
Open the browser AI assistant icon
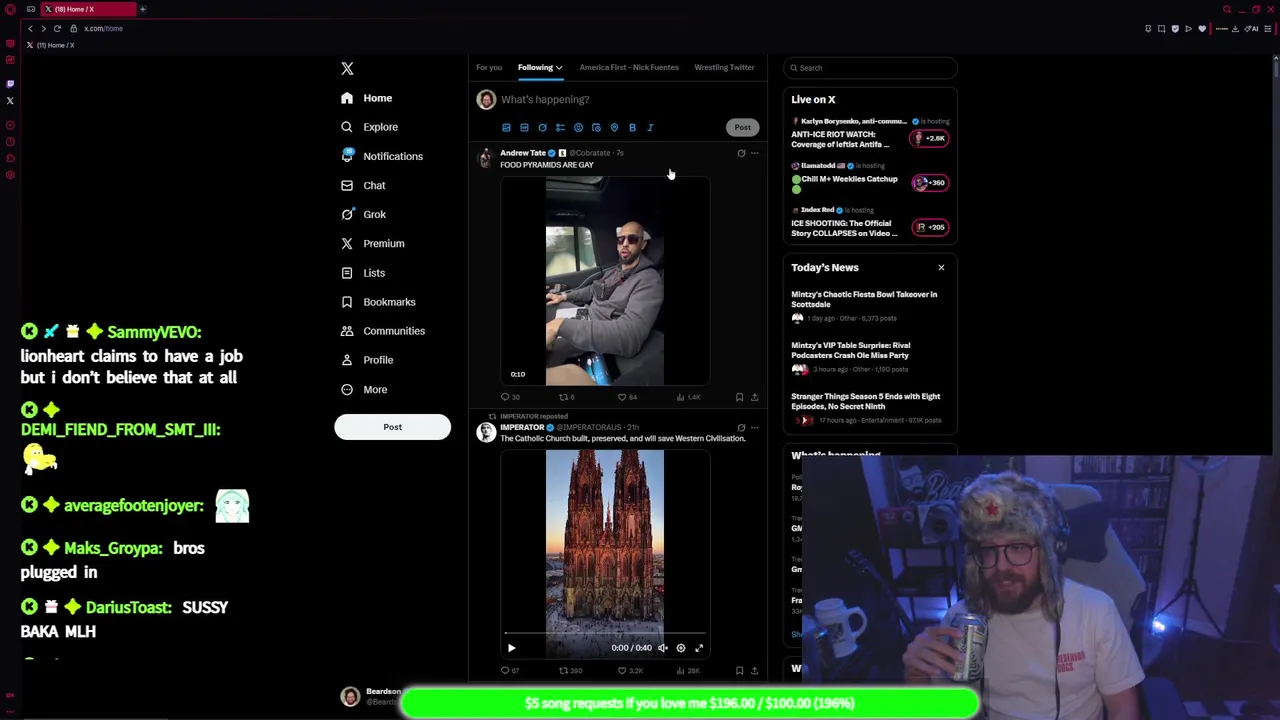click(x=1252, y=28)
